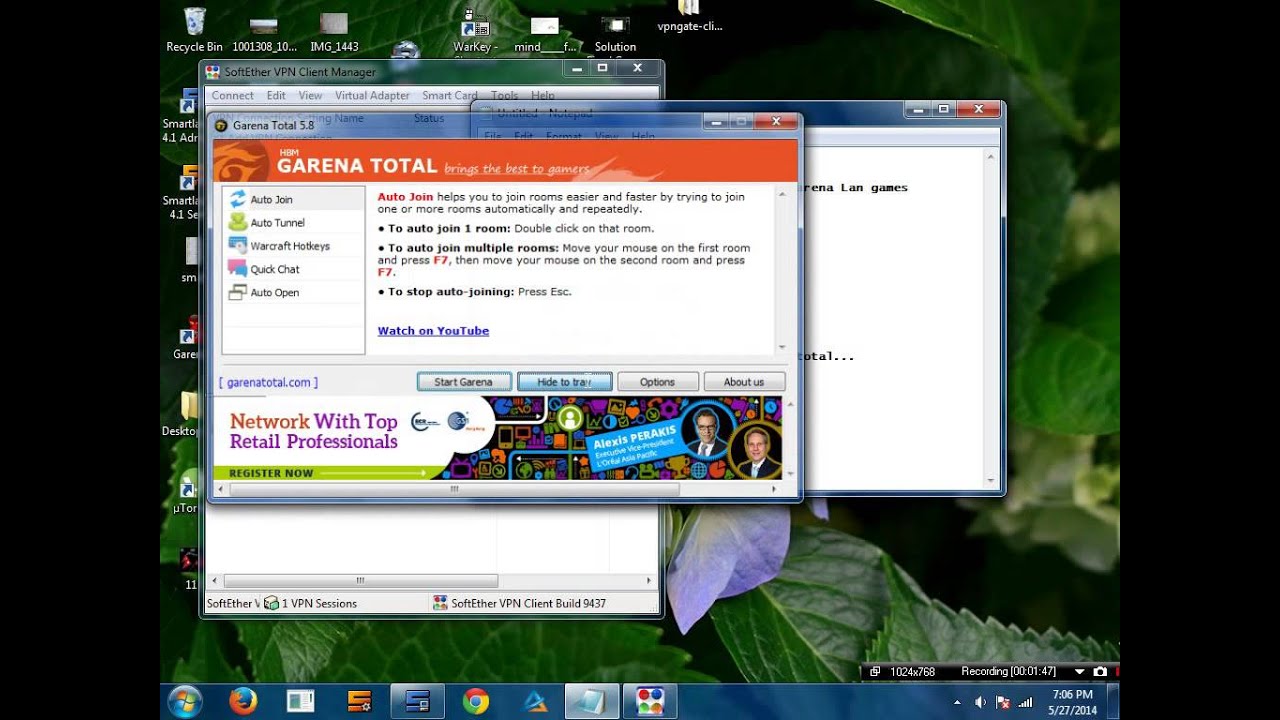Screen dimensions: 1280x720
Task: Open Garena Total Options
Action: pyautogui.click(x=657, y=382)
